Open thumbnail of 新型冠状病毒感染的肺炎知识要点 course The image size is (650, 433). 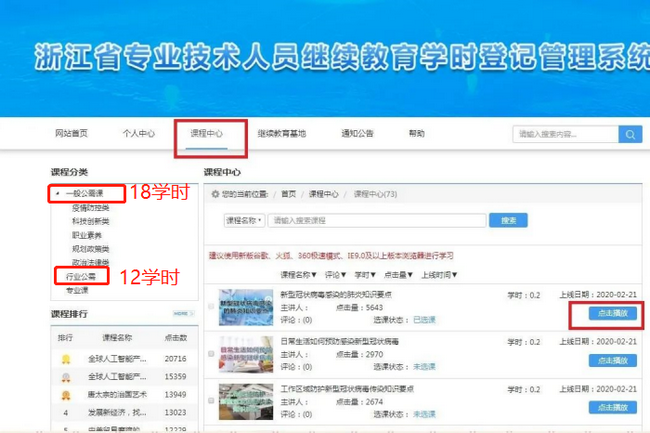(x=245, y=307)
